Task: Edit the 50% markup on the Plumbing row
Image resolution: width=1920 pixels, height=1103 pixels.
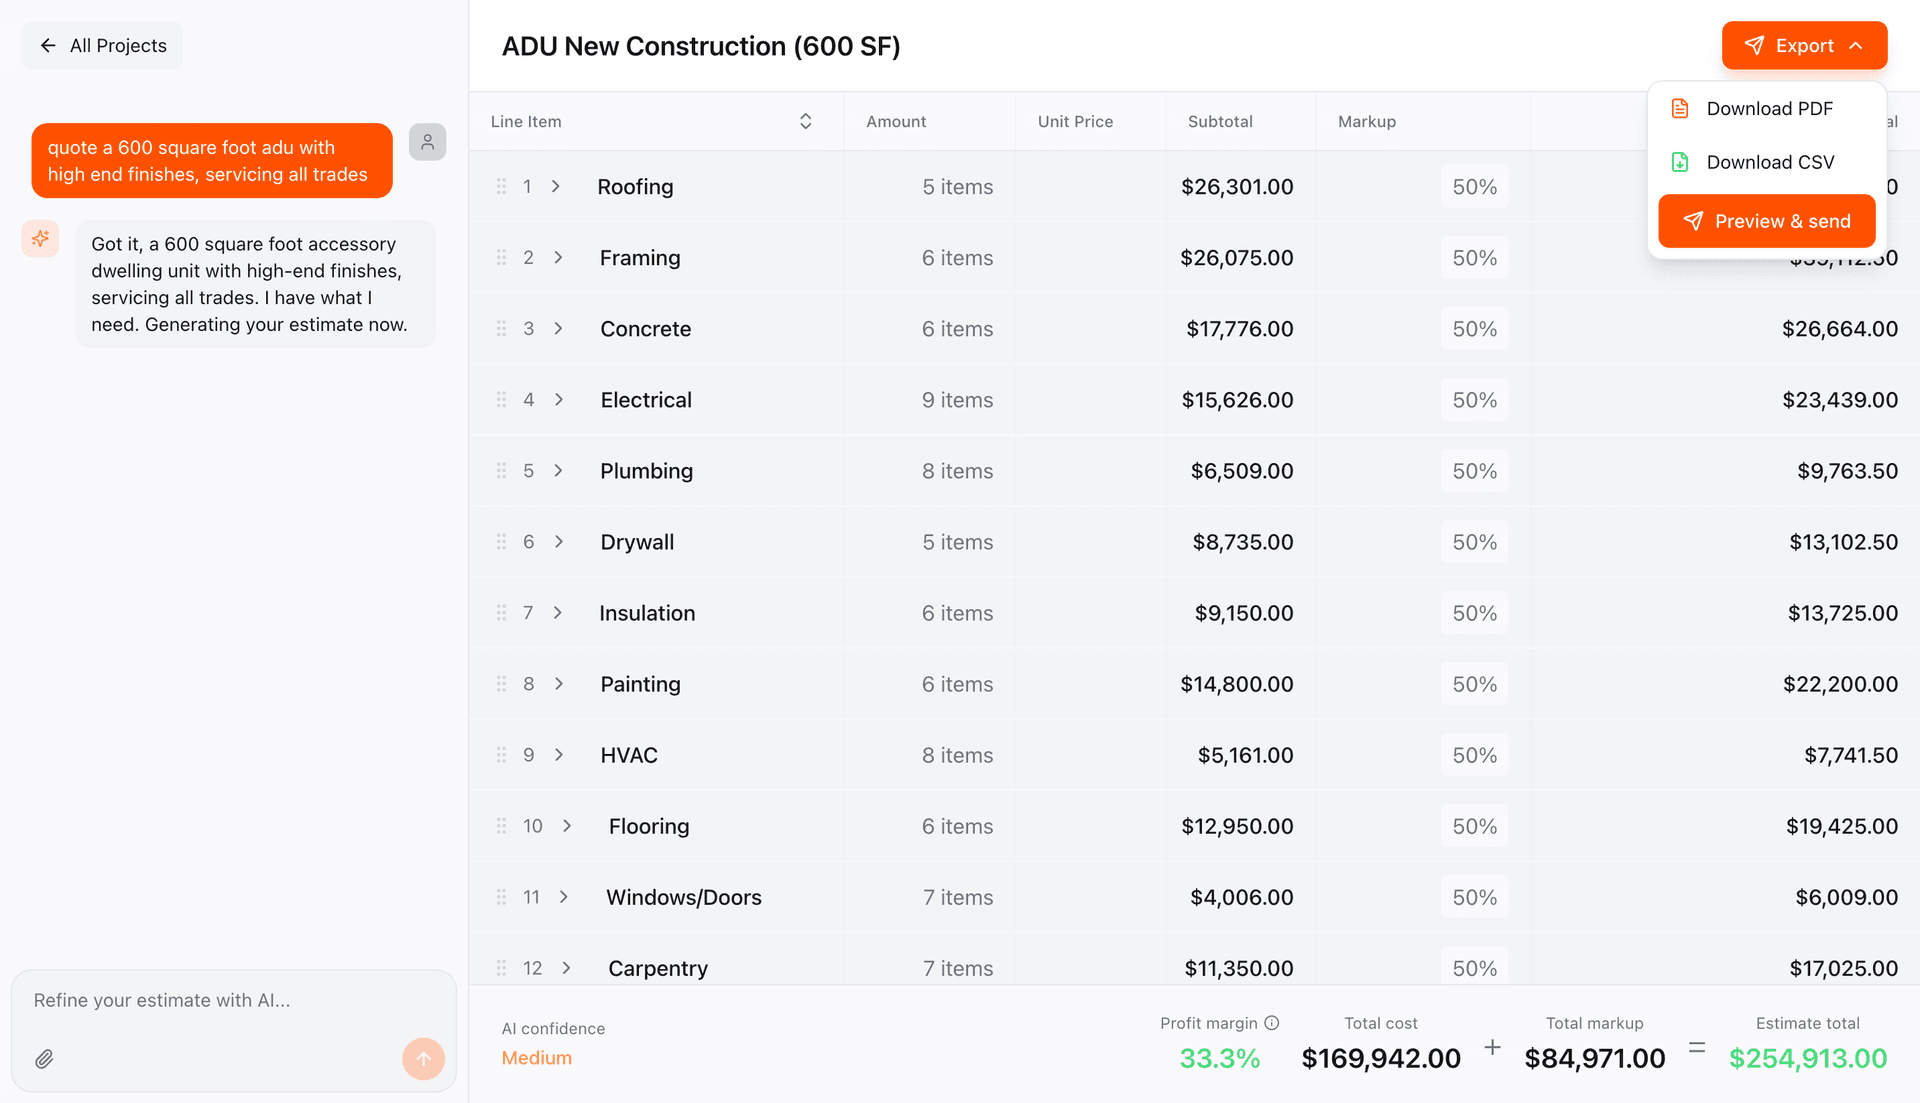Action: [1474, 471]
